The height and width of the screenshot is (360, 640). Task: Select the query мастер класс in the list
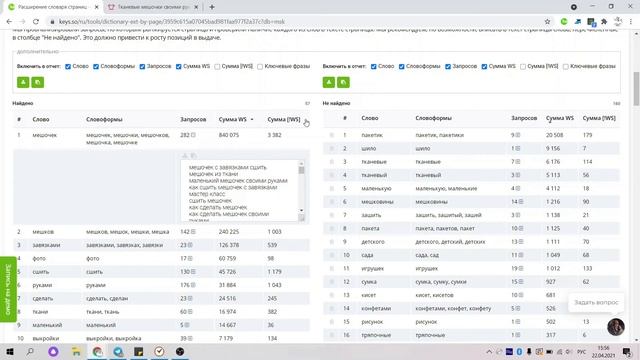click(x=207, y=194)
